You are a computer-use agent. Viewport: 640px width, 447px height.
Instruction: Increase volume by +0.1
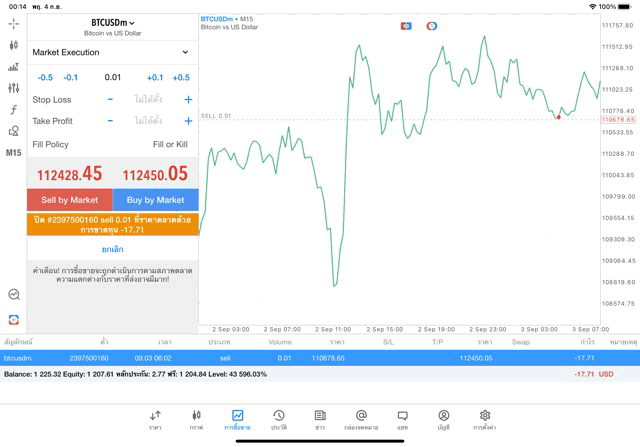point(154,77)
